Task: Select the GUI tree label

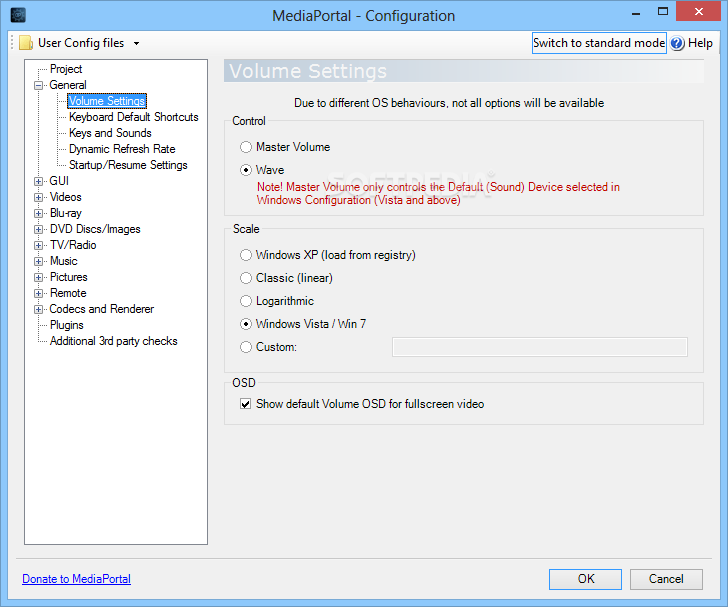Action: click(59, 181)
